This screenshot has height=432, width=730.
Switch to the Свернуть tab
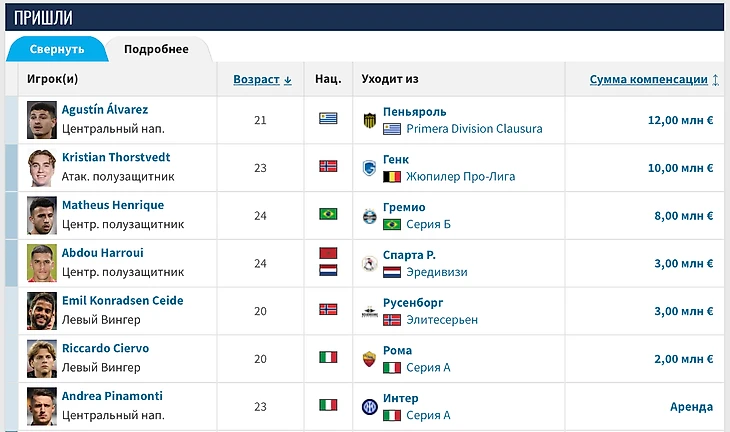[x=56, y=49]
